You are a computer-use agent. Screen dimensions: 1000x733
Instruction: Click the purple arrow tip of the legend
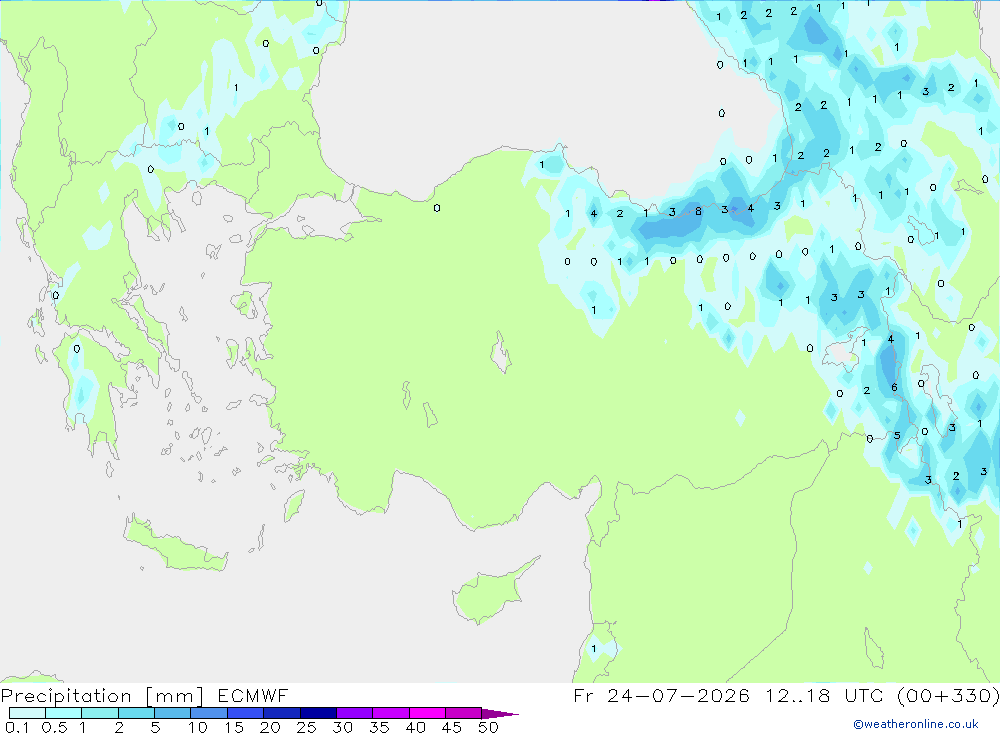pos(500,714)
